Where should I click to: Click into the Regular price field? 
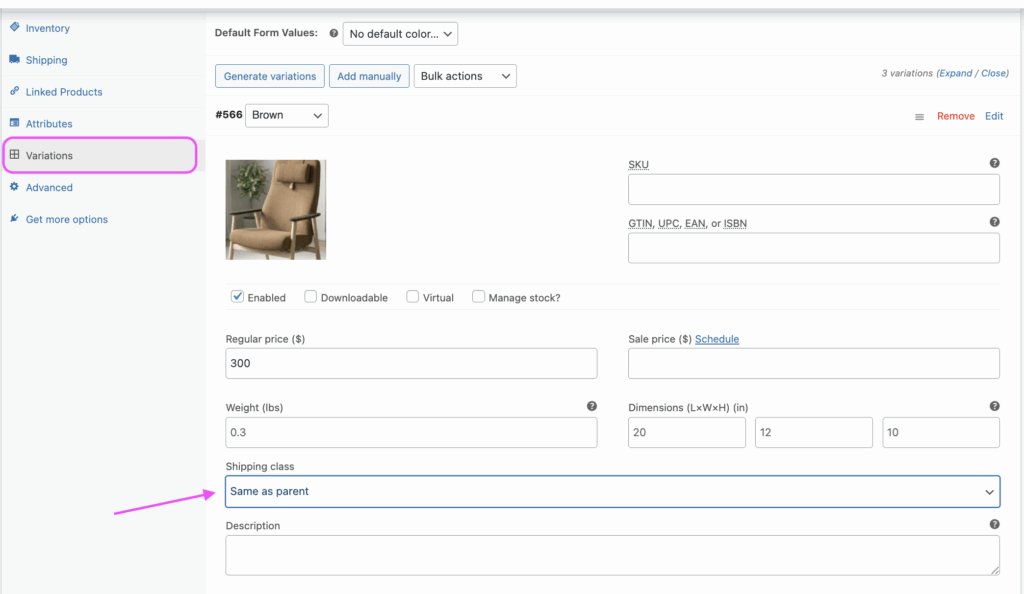(411, 363)
